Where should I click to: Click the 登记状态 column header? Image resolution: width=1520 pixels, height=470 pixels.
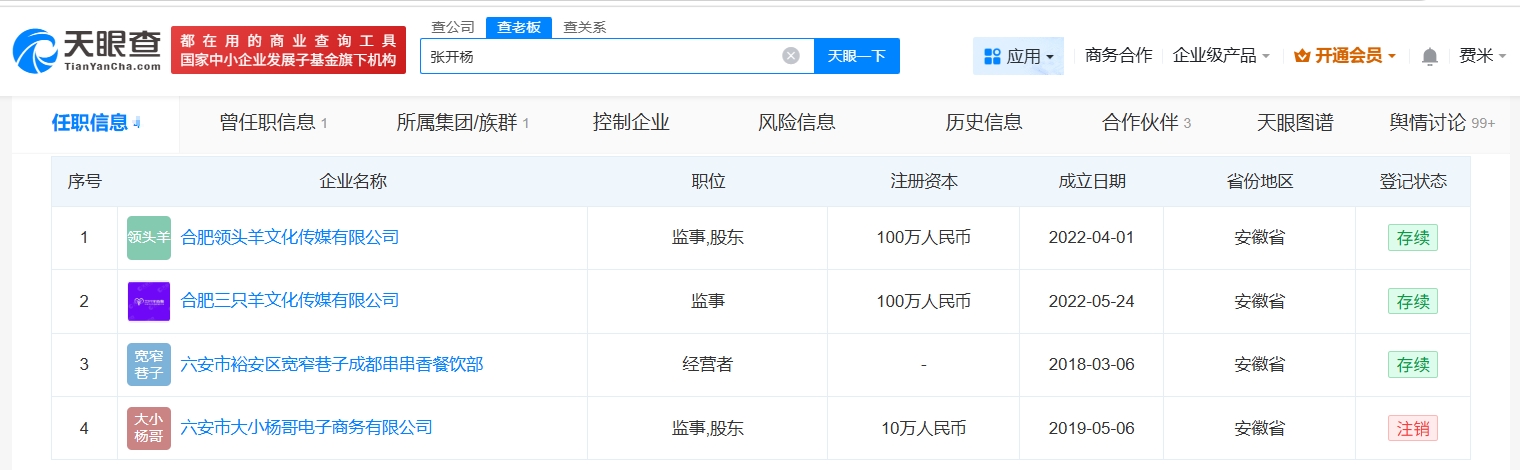pyautogui.click(x=1413, y=181)
